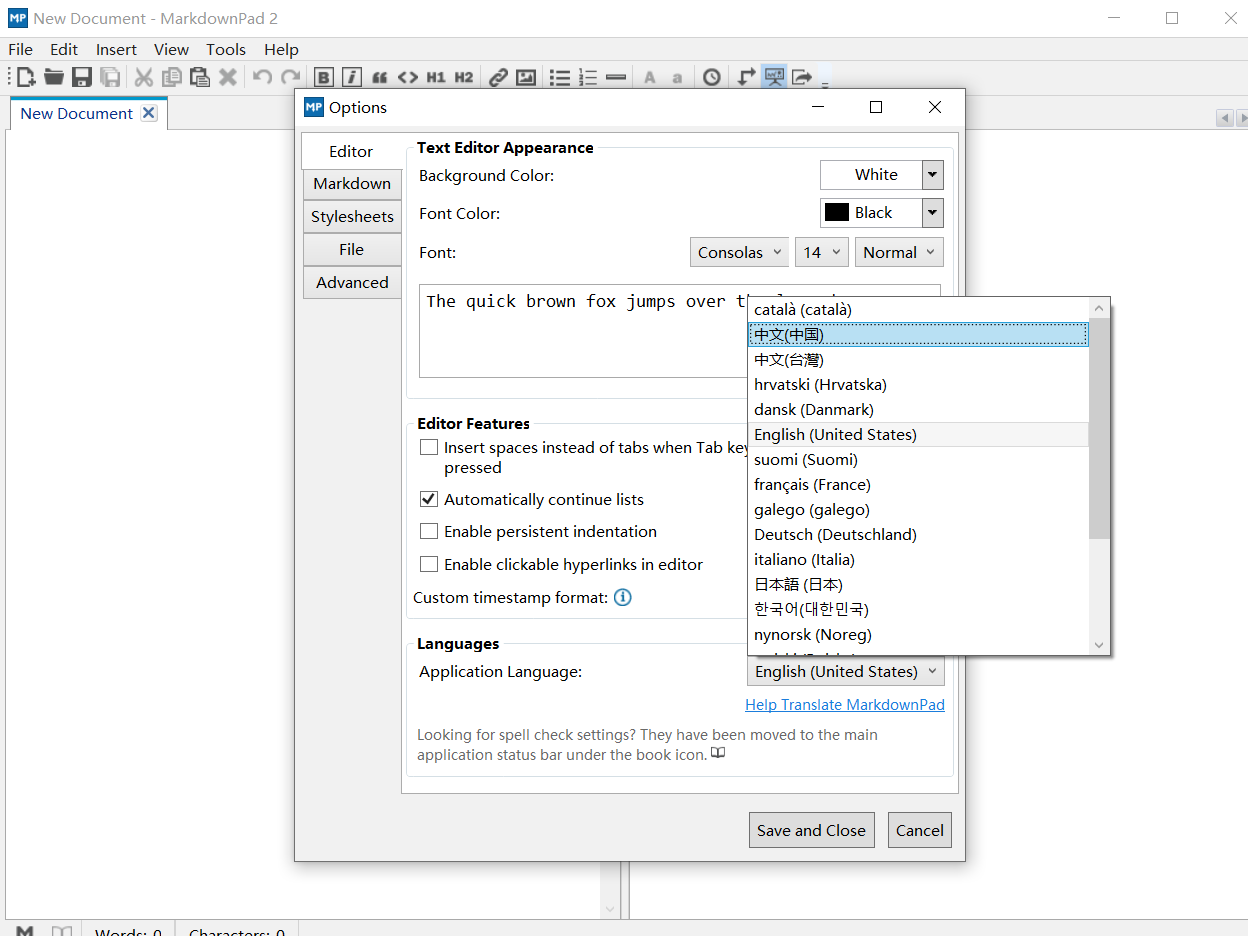This screenshot has height=936, width=1248.
Task: Open the File menu
Action: click(20, 49)
